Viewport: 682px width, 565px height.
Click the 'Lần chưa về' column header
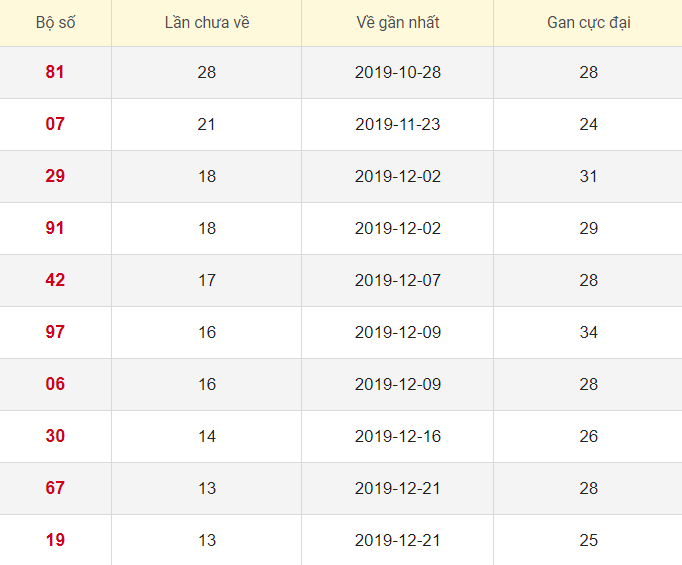click(x=207, y=22)
